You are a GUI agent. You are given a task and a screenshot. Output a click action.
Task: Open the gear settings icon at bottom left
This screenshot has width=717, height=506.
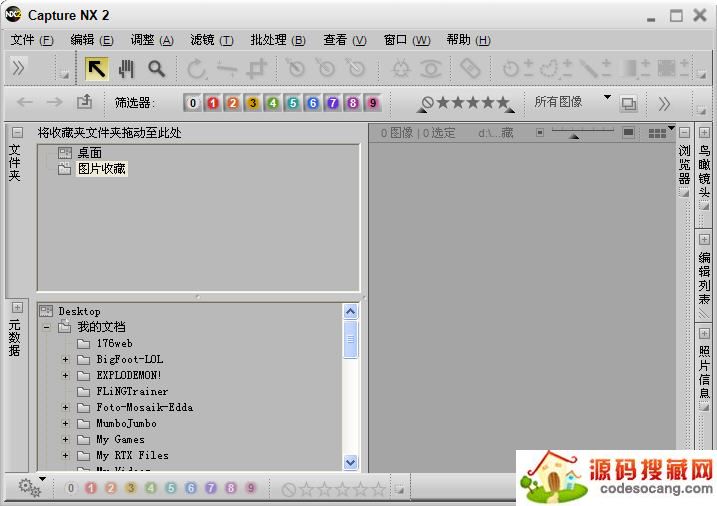(x=29, y=488)
